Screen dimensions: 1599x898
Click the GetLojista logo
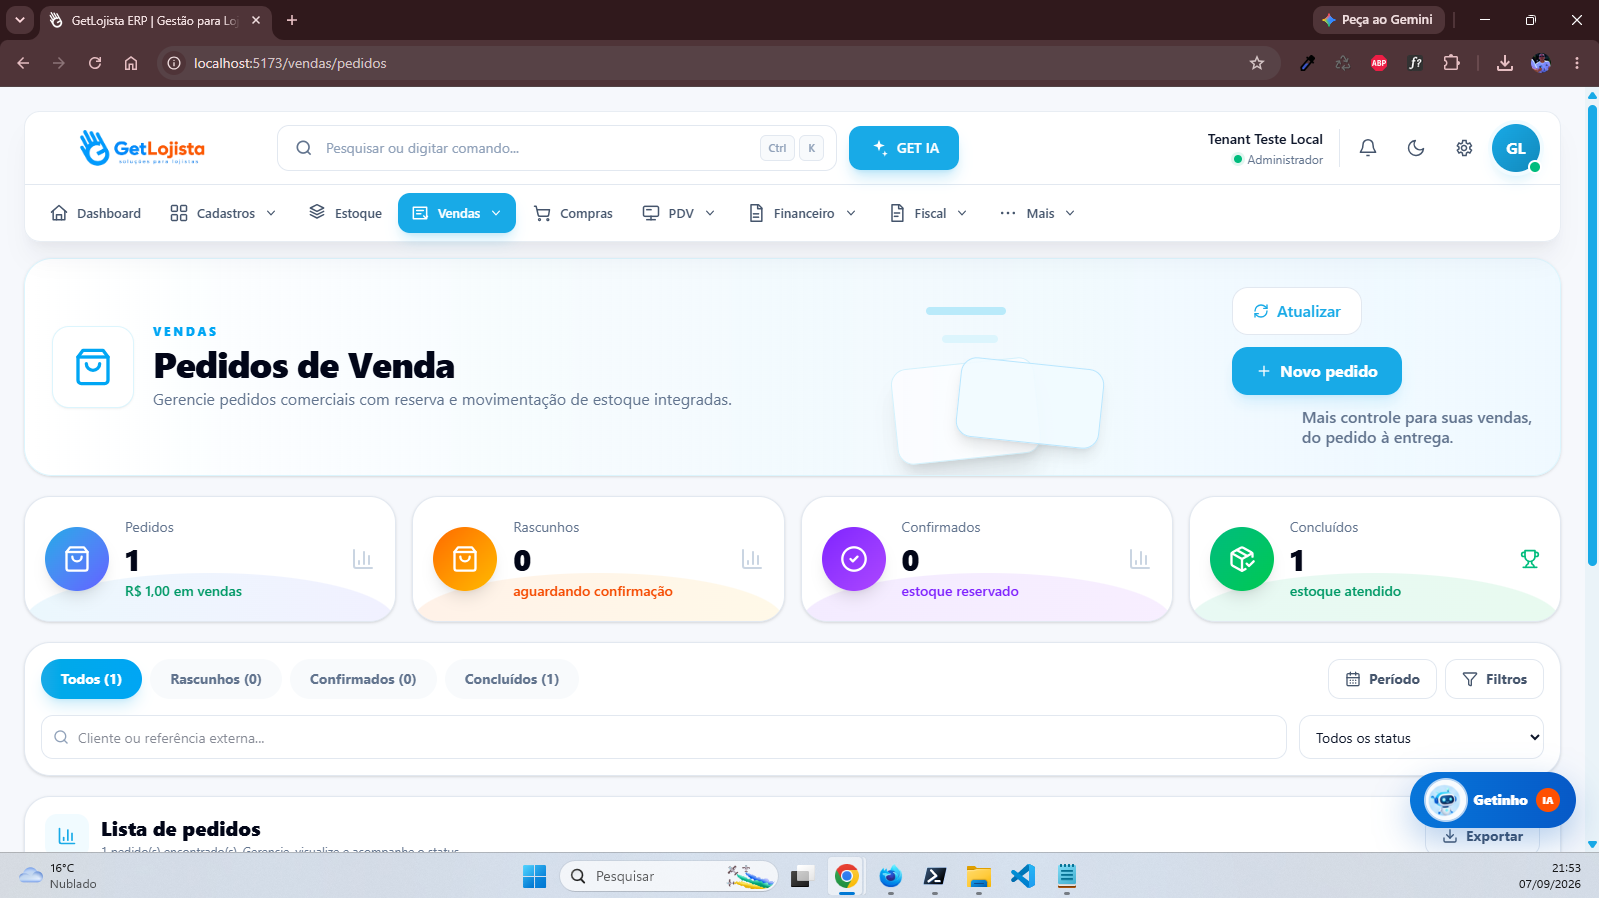click(142, 148)
